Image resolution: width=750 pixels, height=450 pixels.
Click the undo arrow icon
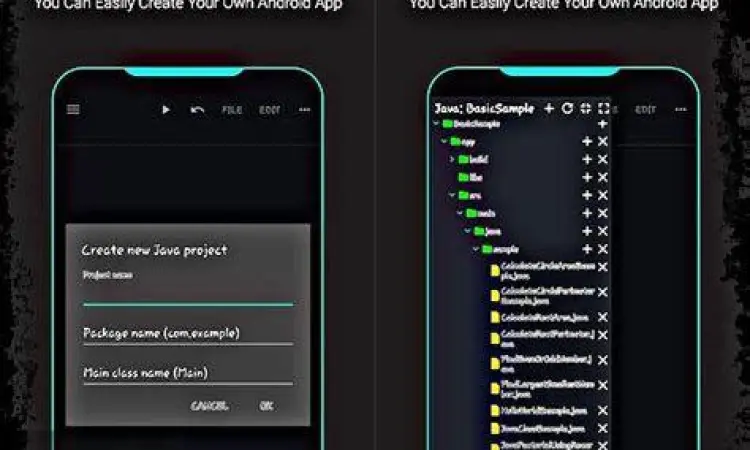click(x=197, y=110)
